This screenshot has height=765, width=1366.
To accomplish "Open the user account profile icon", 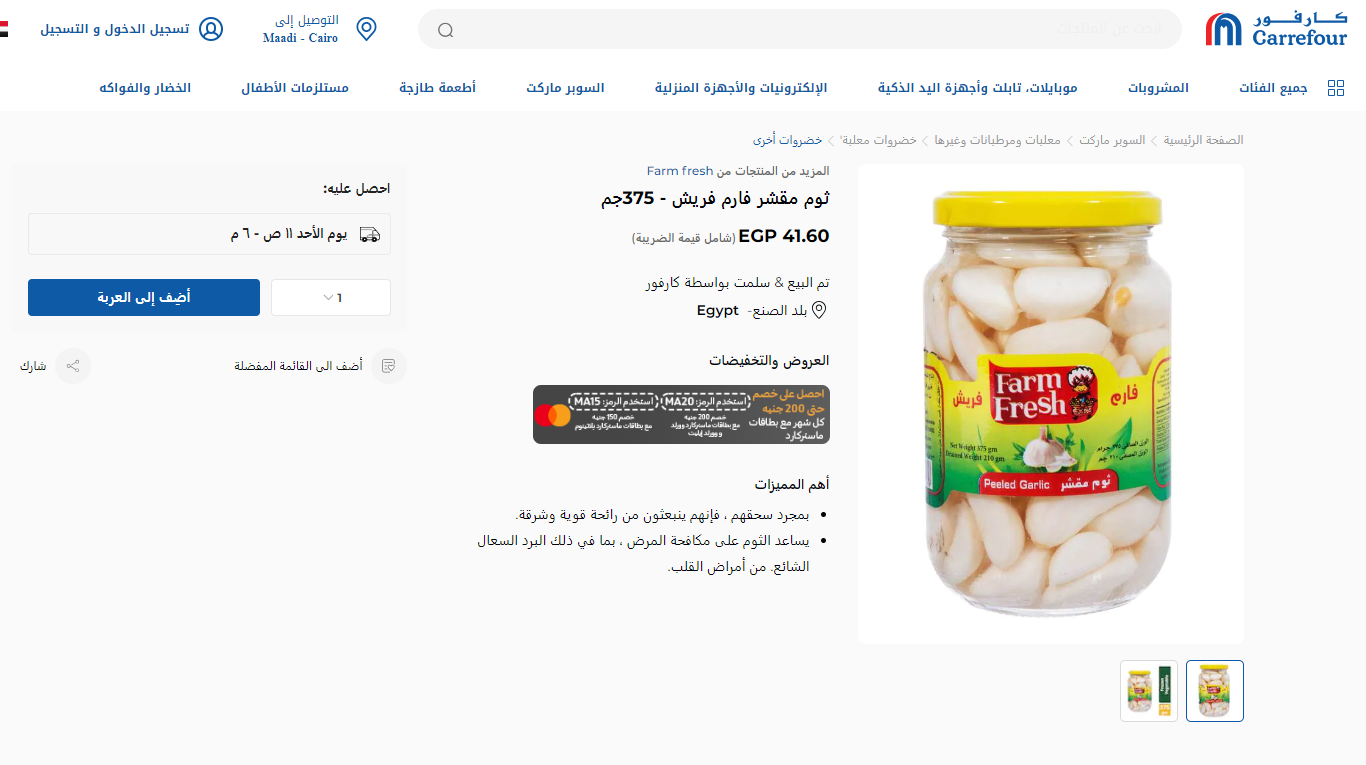I will pos(211,29).
